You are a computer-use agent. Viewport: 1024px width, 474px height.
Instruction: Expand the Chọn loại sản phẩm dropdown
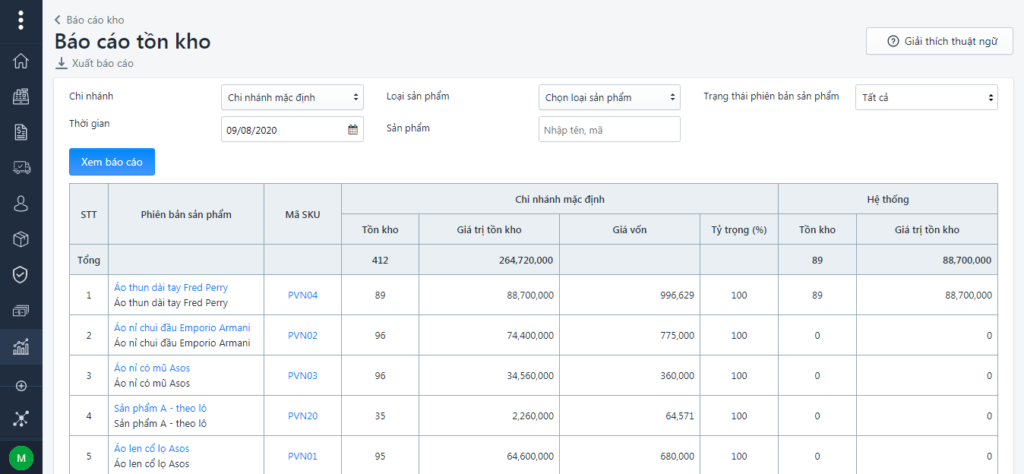pyautogui.click(x=609, y=97)
